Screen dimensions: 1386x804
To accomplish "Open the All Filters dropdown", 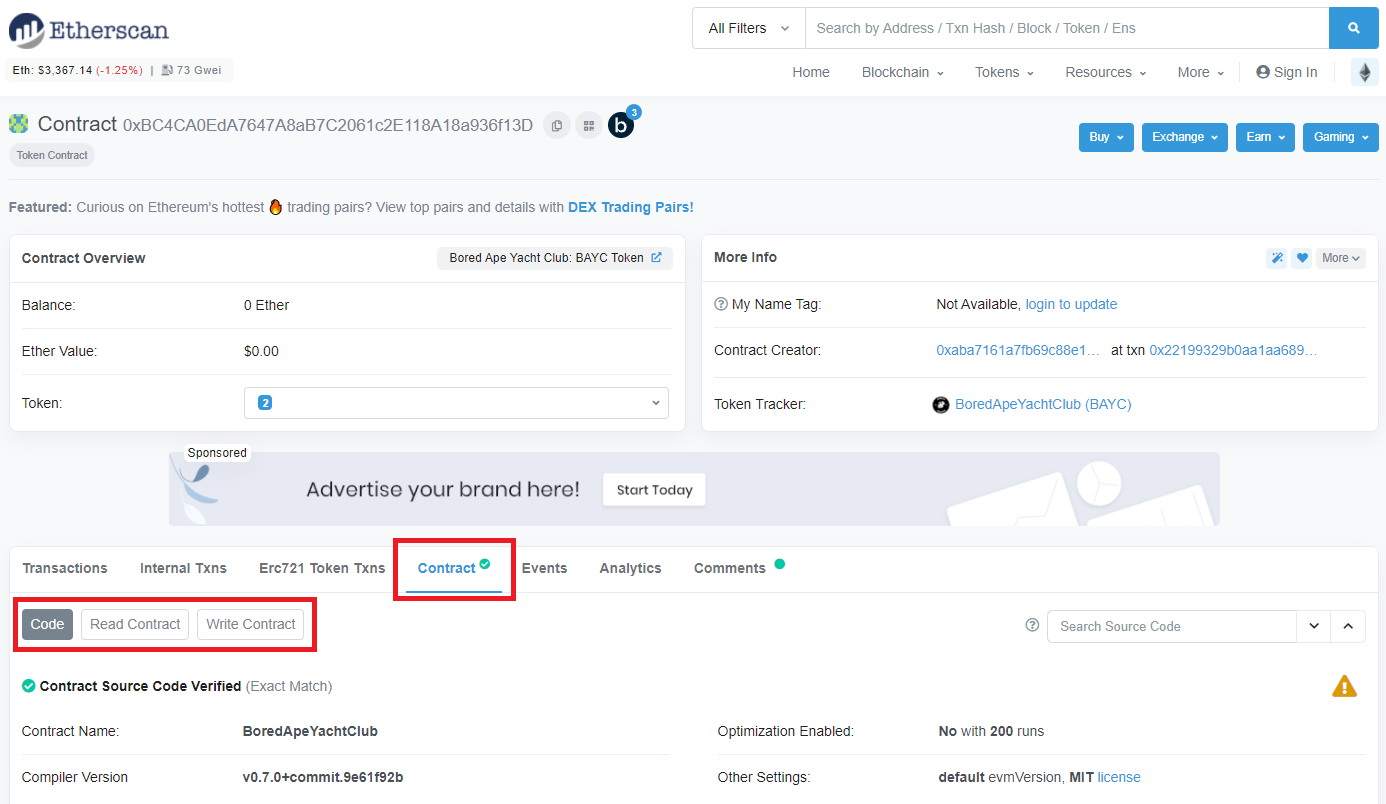I will pyautogui.click(x=748, y=28).
